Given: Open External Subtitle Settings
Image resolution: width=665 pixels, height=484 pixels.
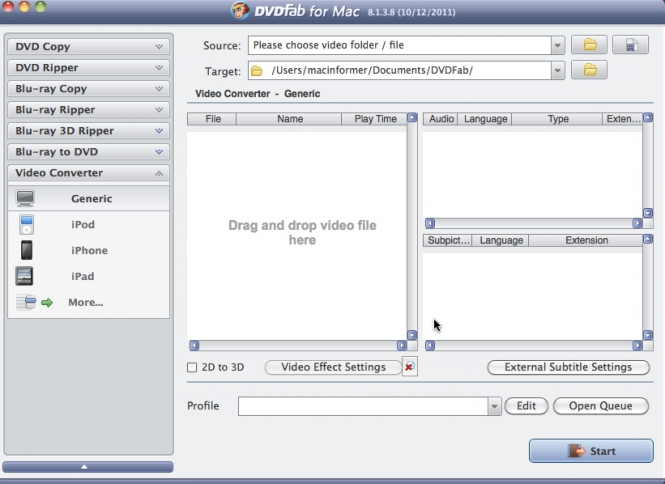Looking at the screenshot, I should [x=568, y=367].
